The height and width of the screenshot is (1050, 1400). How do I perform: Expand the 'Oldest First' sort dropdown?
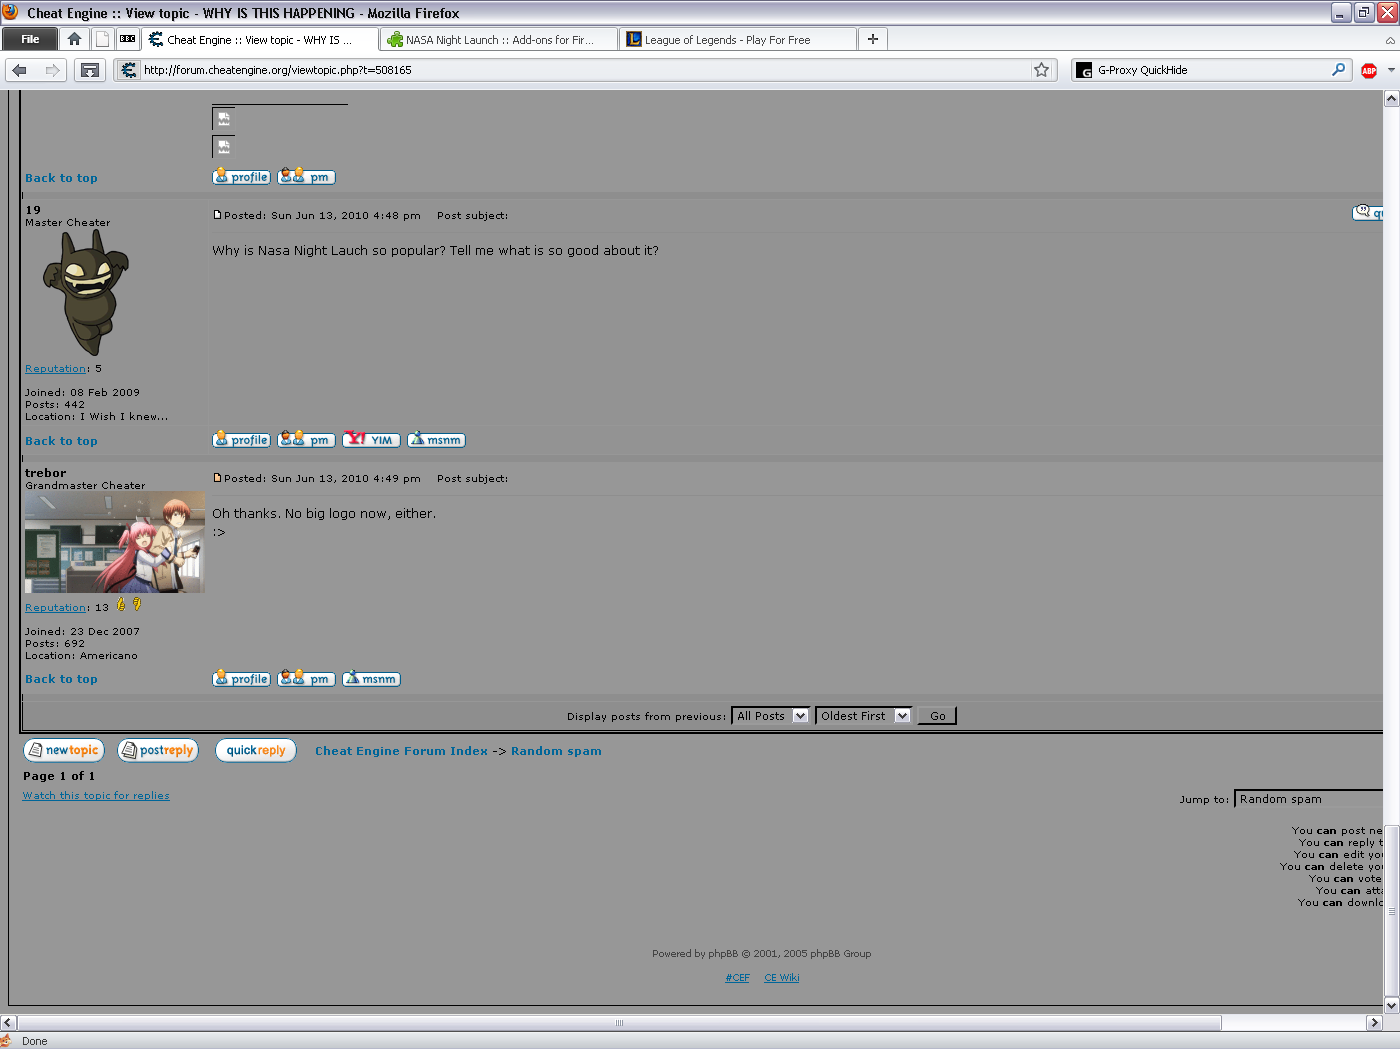[864, 716]
